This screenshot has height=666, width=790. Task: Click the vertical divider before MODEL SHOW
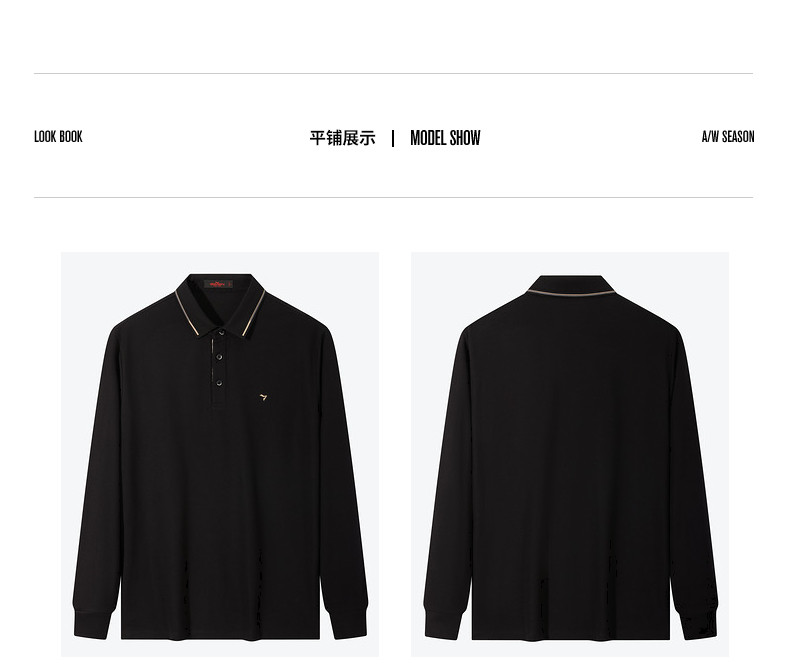[393, 139]
